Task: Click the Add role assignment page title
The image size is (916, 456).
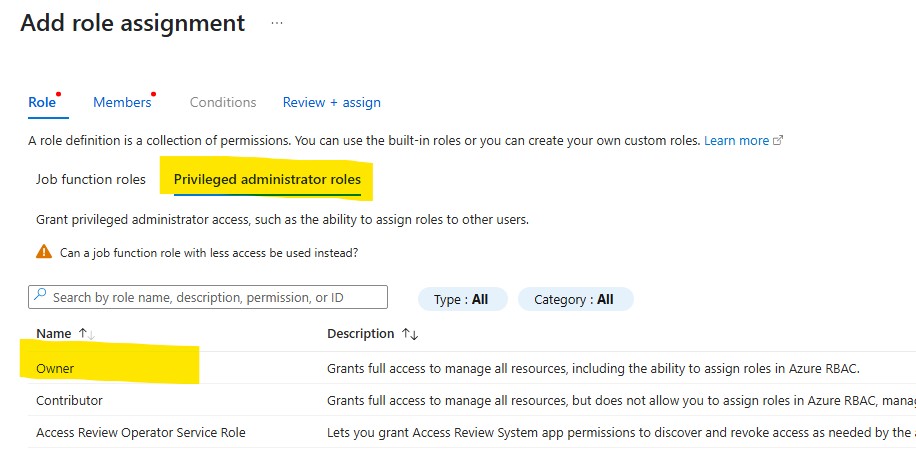Action: (x=133, y=23)
